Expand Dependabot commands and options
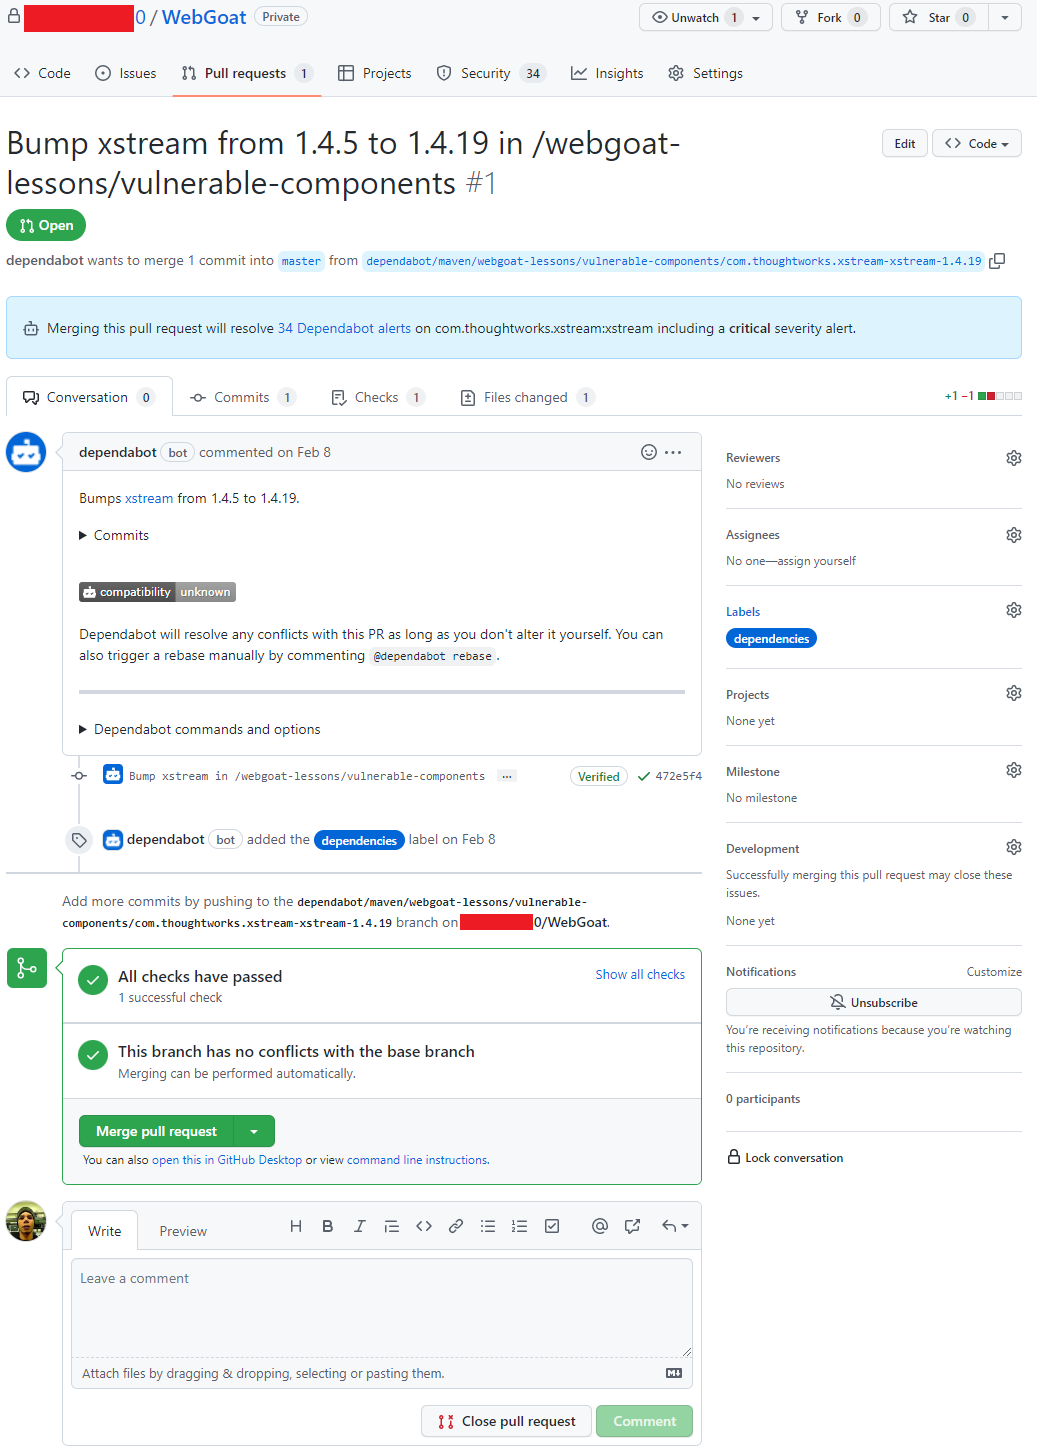The height and width of the screenshot is (1452, 1037). pos(200,729)
